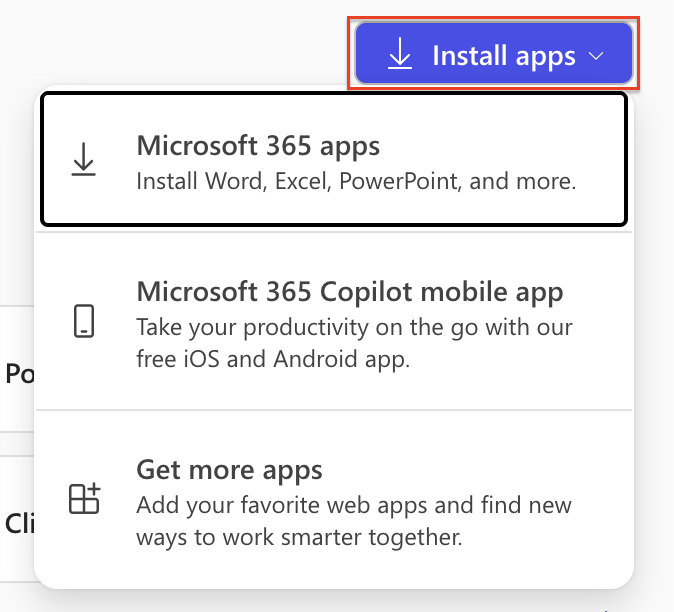Image resolution: width=674 pixels, height=612 pixels.
Task: Collapse the Install apps dropdown chevron
Action: tap(597, 56)
